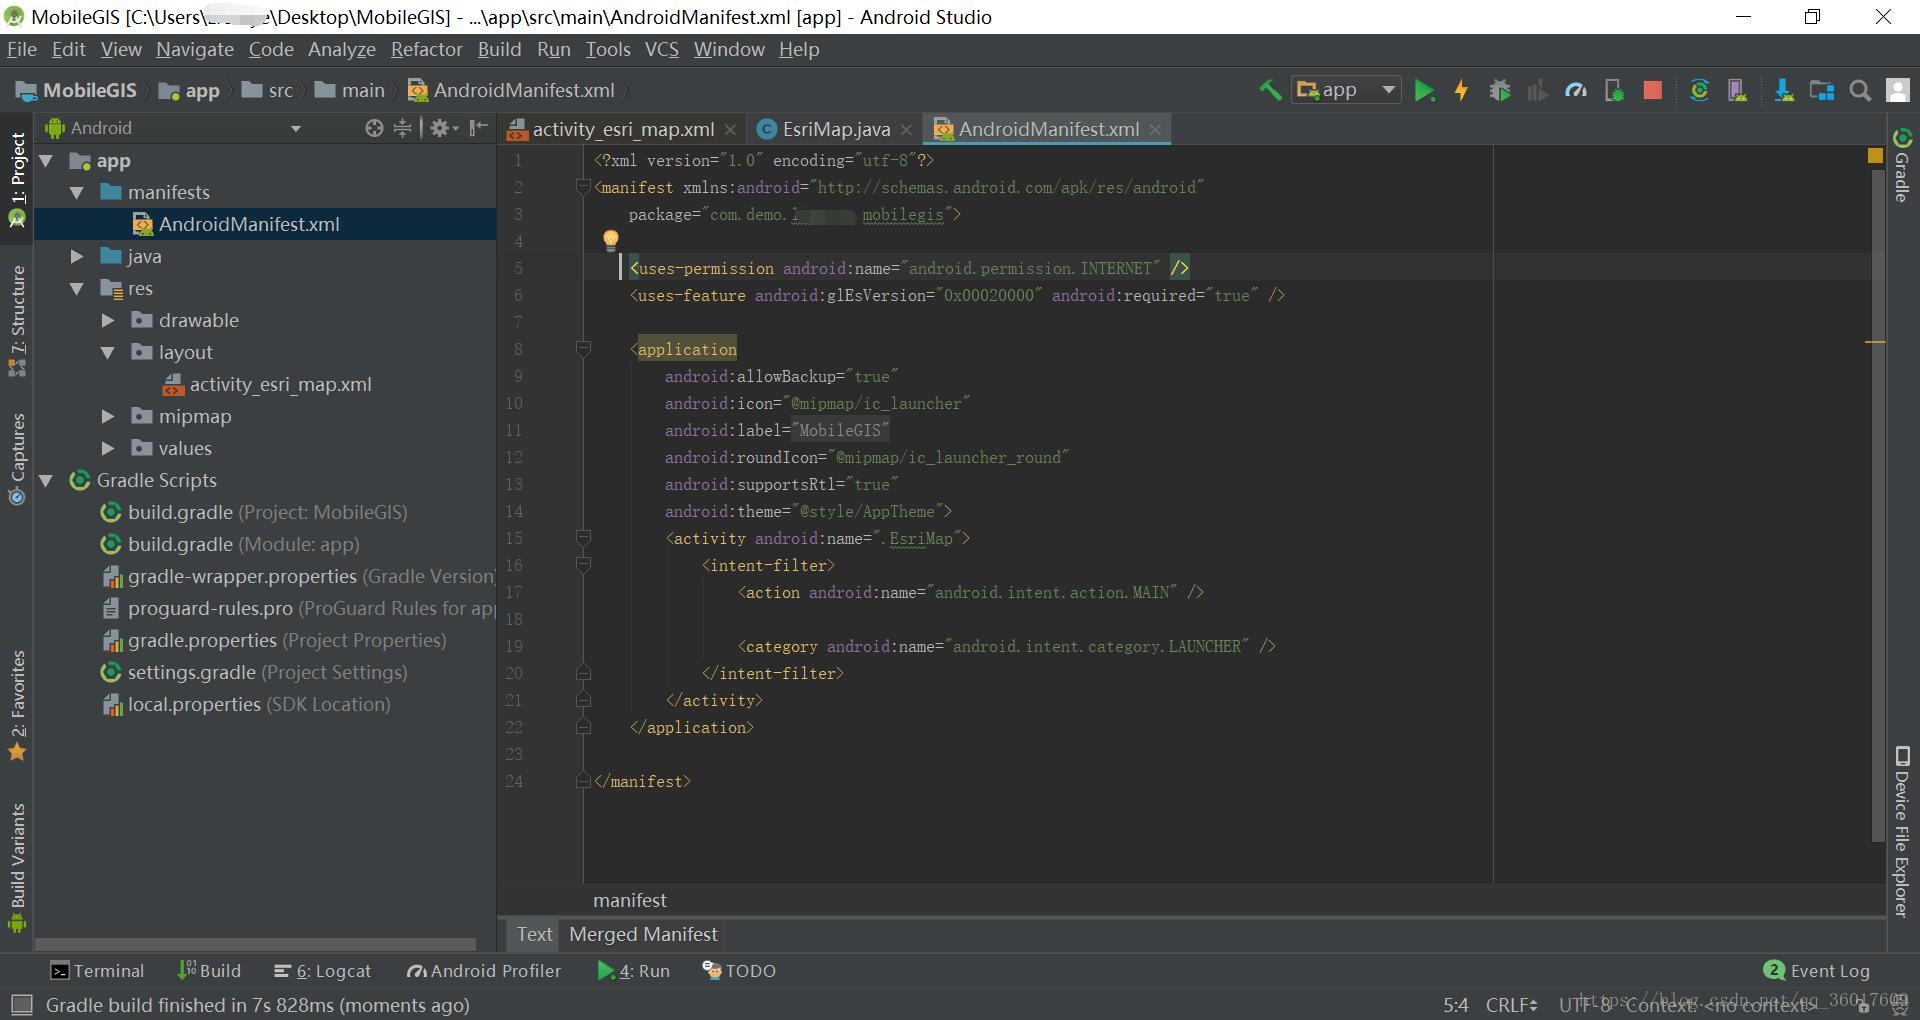
Task: Open the SDK Manager download icon
Action: (1783, 91)
